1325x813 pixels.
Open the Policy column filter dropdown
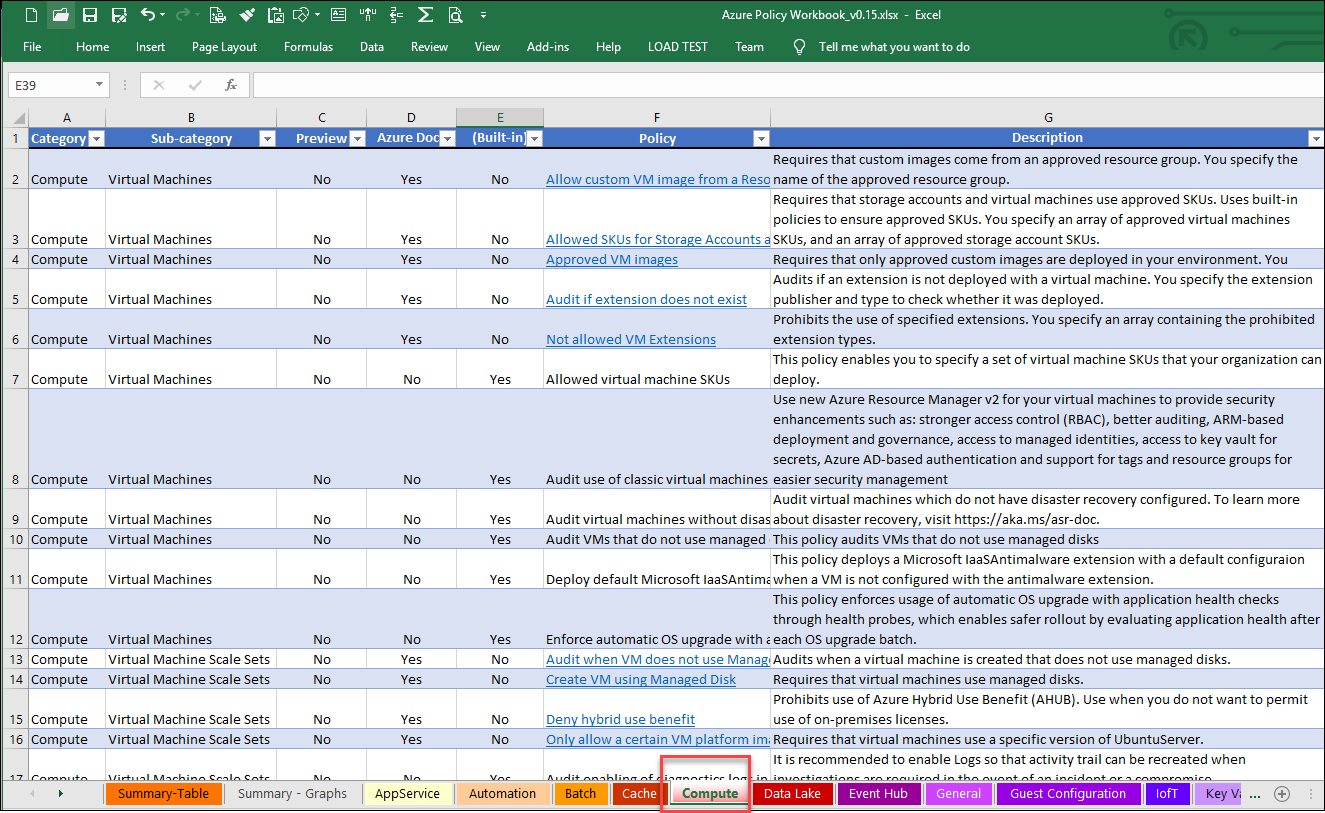761,139
